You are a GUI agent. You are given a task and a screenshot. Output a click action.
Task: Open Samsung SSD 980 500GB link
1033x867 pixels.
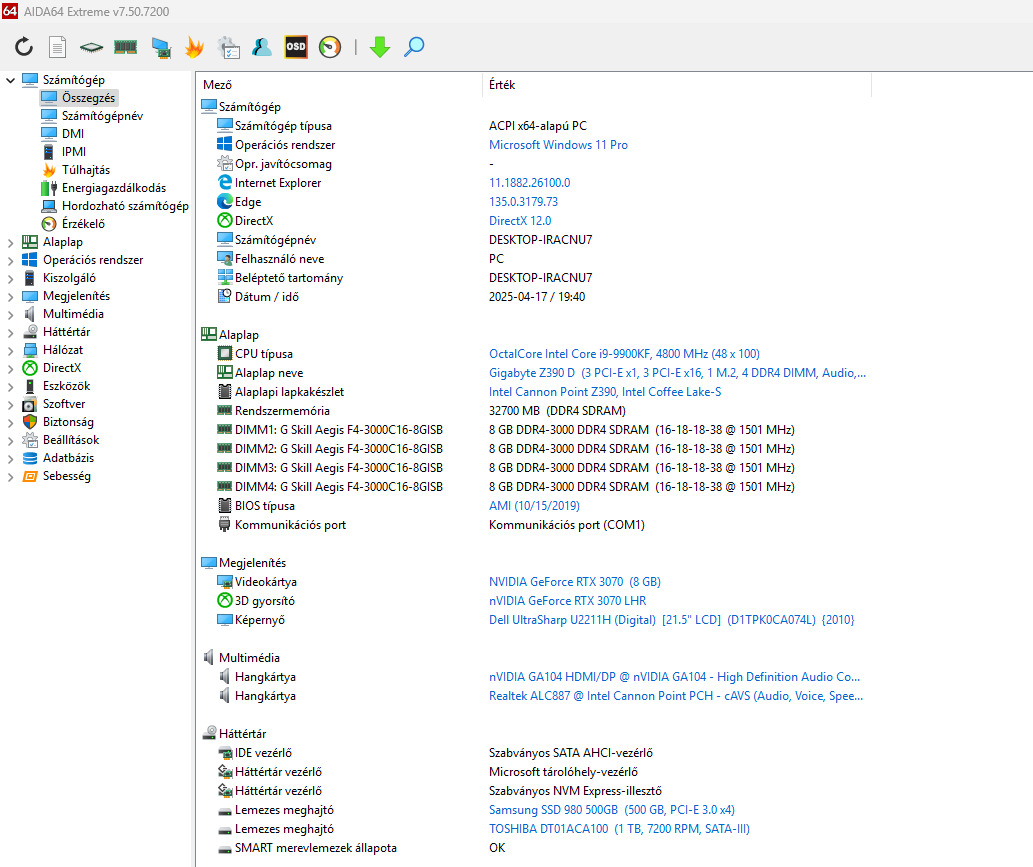pos(611,810)
